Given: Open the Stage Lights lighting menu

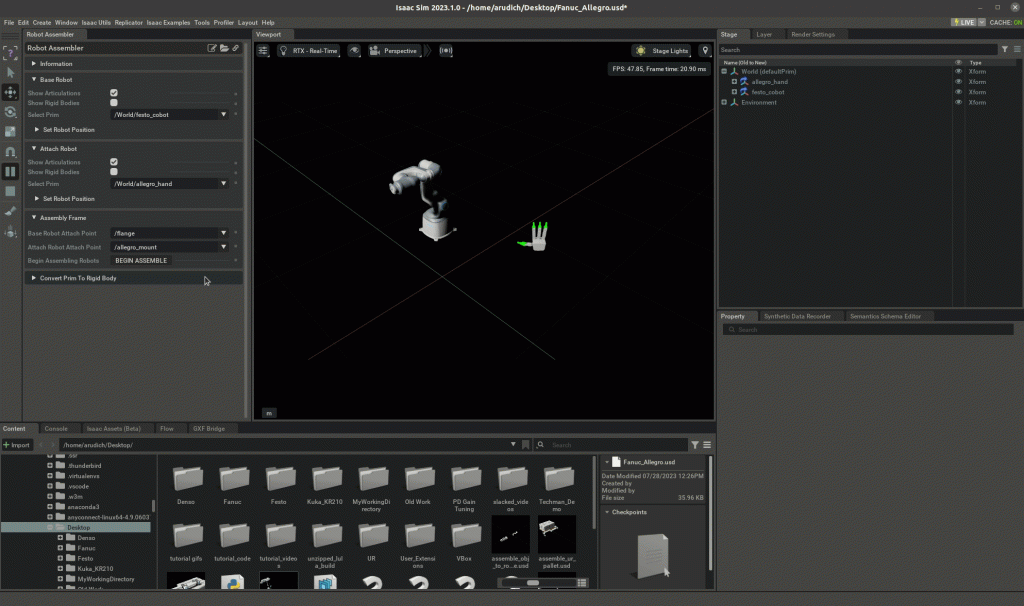Looking at the screenshot, I should pos(663,50).
